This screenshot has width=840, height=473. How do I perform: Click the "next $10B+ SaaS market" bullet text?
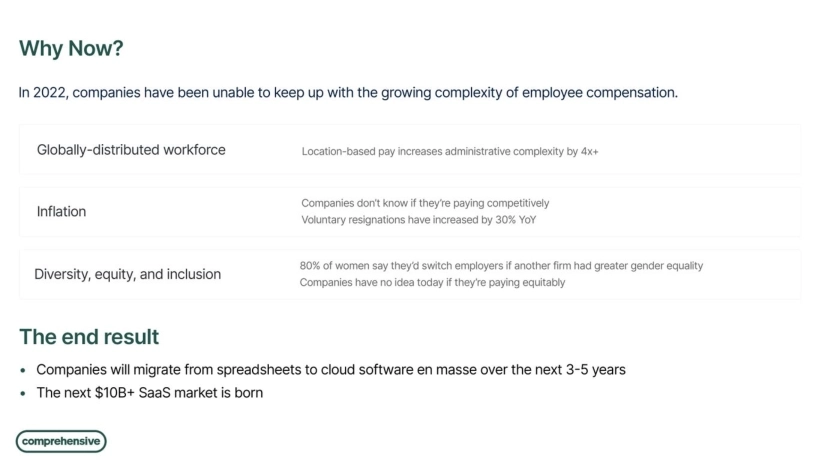tap(150, 393)
